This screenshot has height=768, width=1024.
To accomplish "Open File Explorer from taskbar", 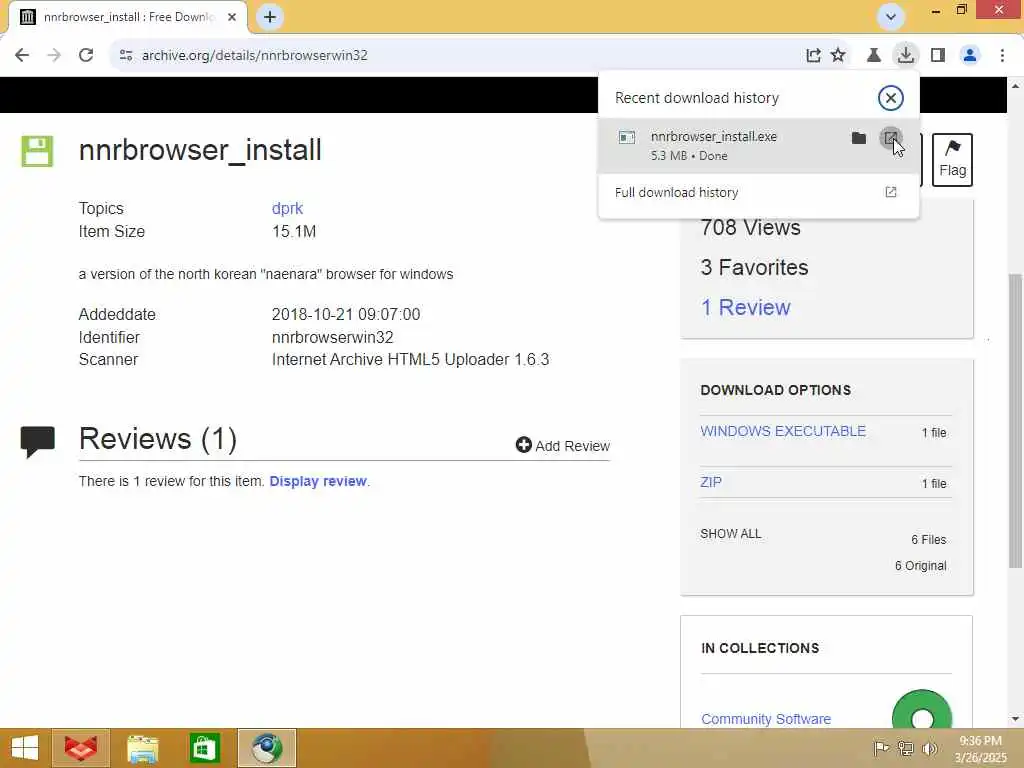I will (142, 748).
